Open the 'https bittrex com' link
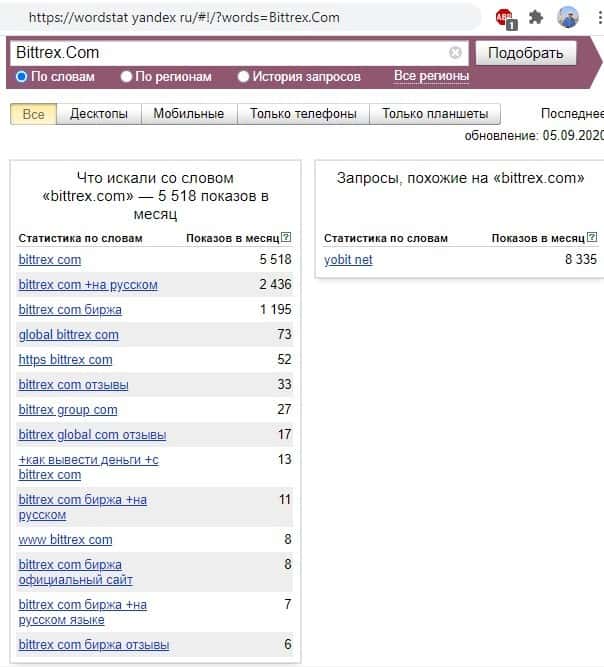 [x=66, y=360]
